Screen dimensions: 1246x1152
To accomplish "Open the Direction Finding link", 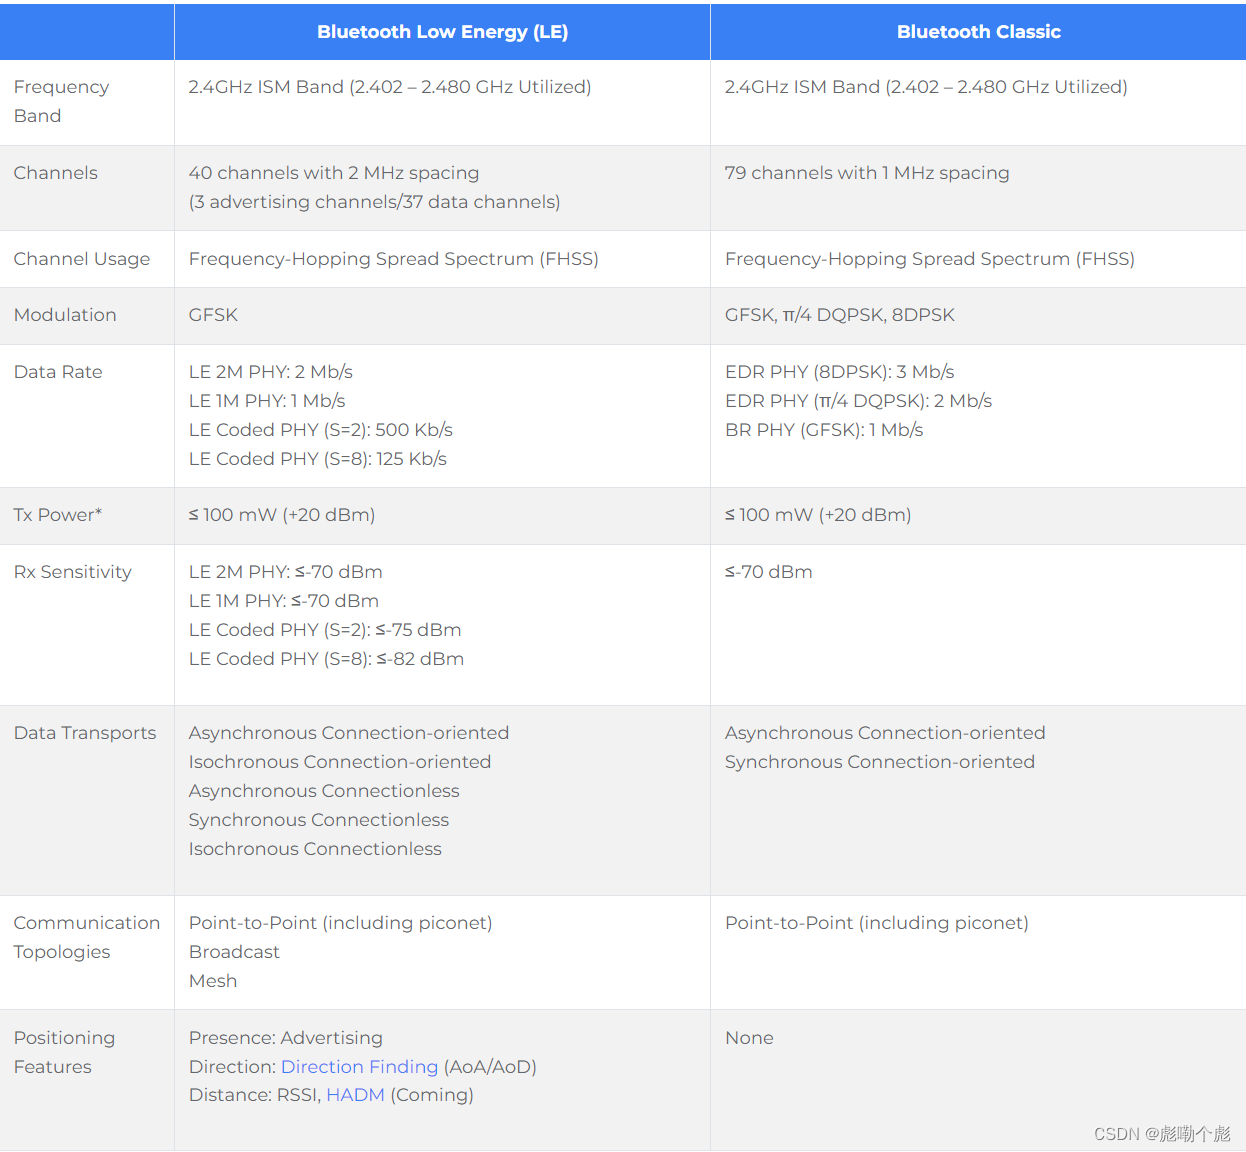I will [x=359, y=1067].
